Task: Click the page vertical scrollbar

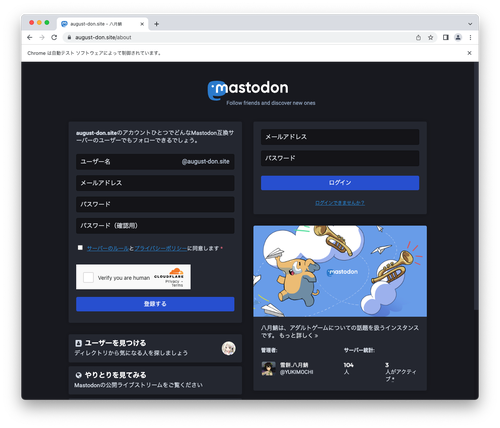Action: coord(476,187)
